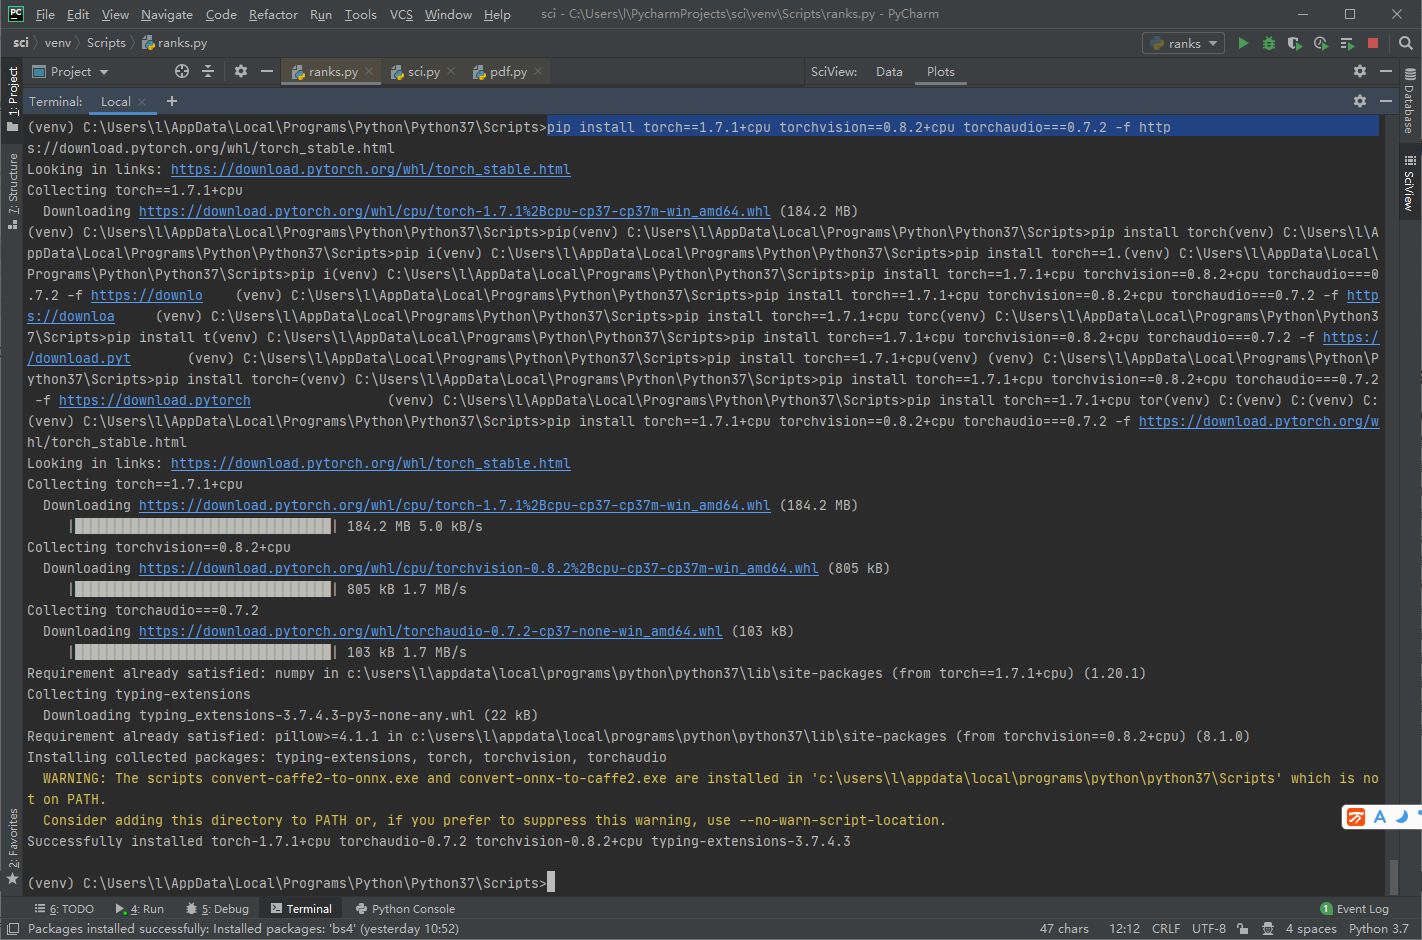Click the 12:12 caret position indicator
This screenshot has width=1422, height=940.
[x=1124, y=929]
